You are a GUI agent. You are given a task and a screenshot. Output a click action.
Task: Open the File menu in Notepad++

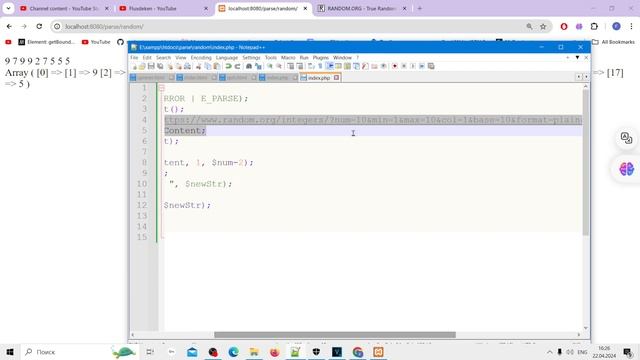pyautogui.click(x=134, y=58)
